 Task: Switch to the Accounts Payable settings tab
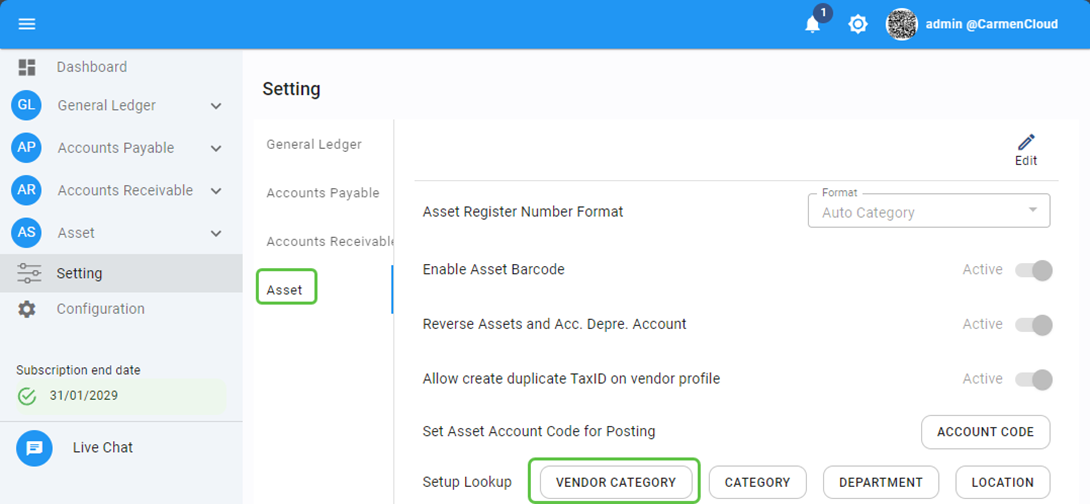pos(322,193)
